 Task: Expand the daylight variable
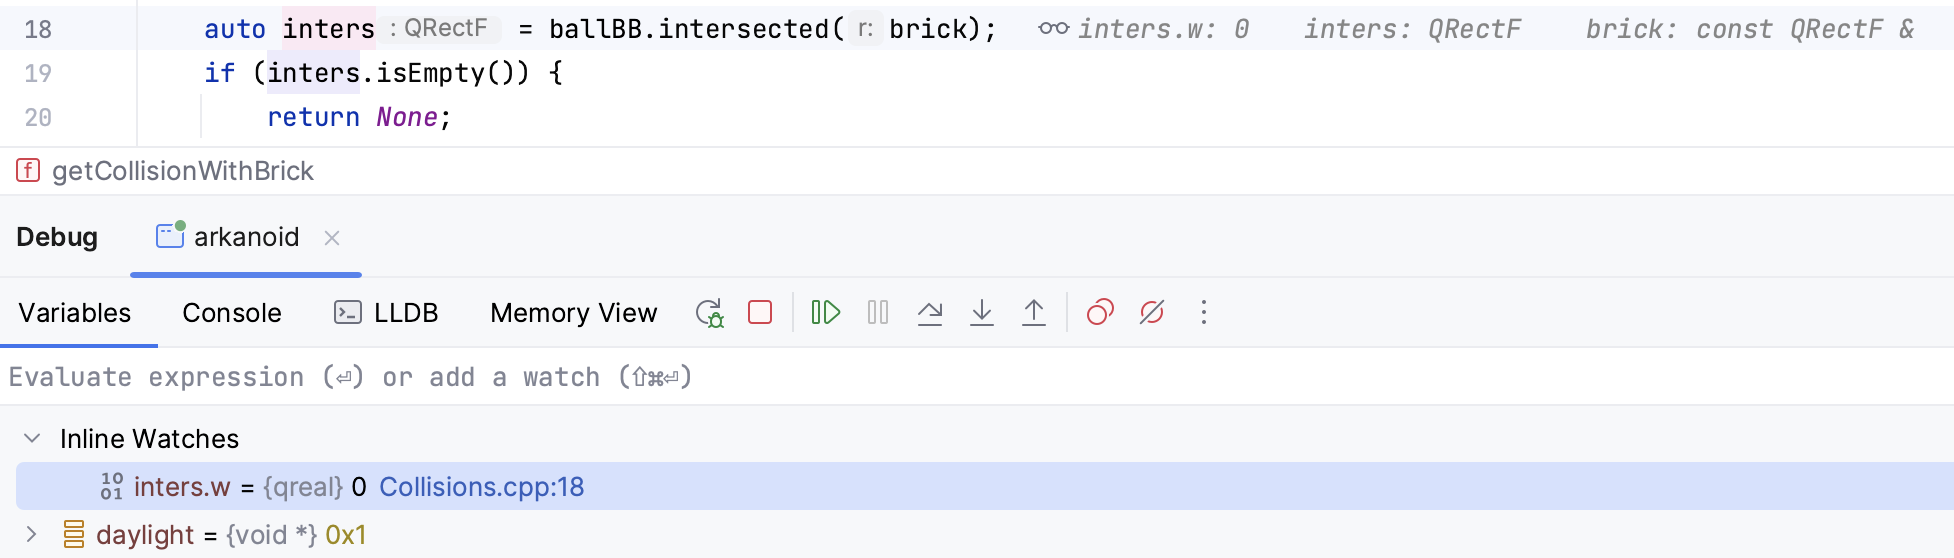(32, 535)
